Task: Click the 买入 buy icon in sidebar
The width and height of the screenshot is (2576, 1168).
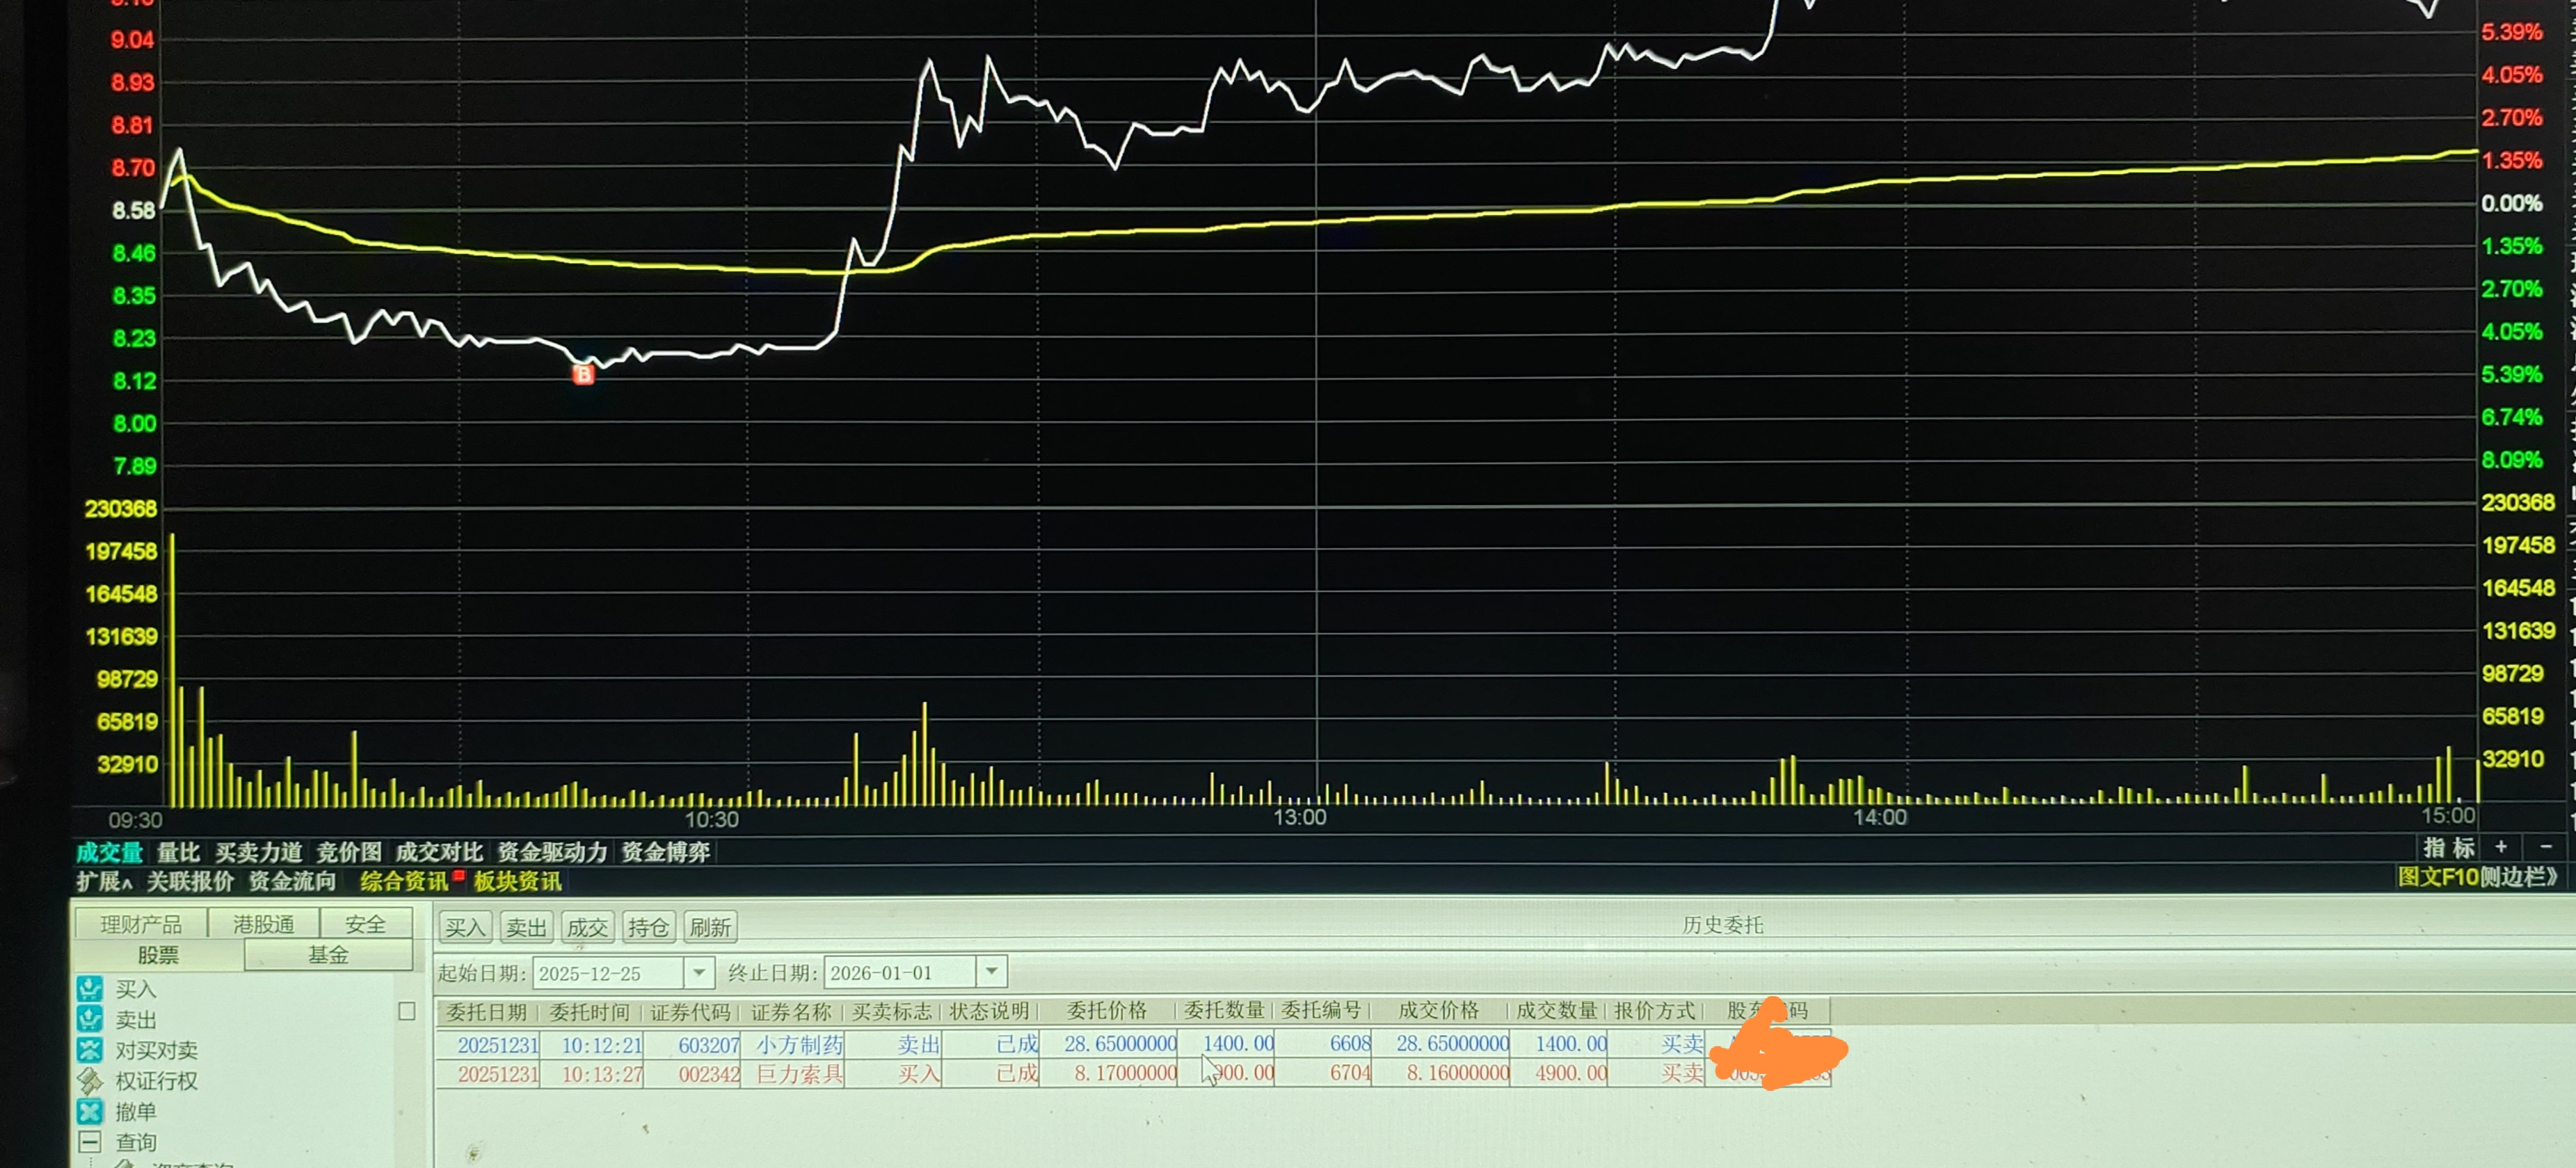Action: (90, 989)
